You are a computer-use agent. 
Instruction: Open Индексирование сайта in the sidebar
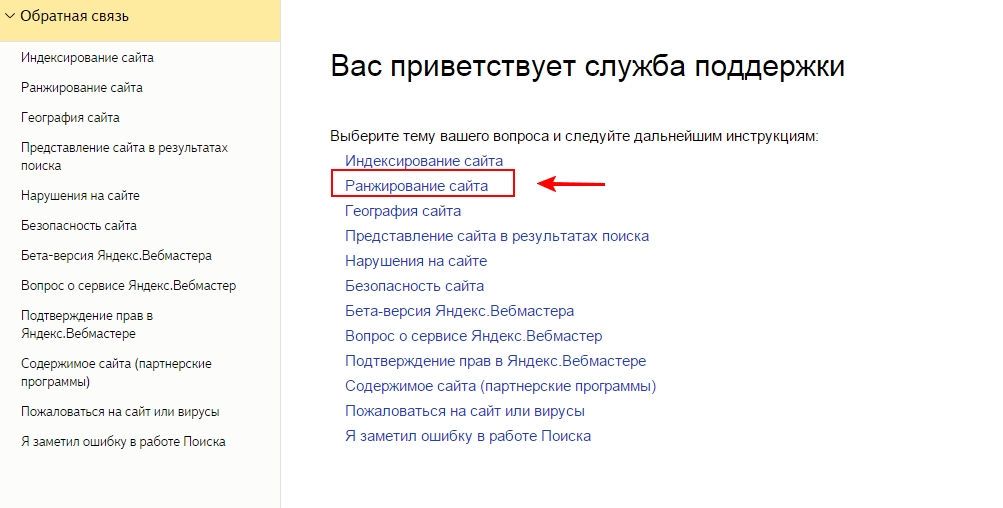point(87,58)
